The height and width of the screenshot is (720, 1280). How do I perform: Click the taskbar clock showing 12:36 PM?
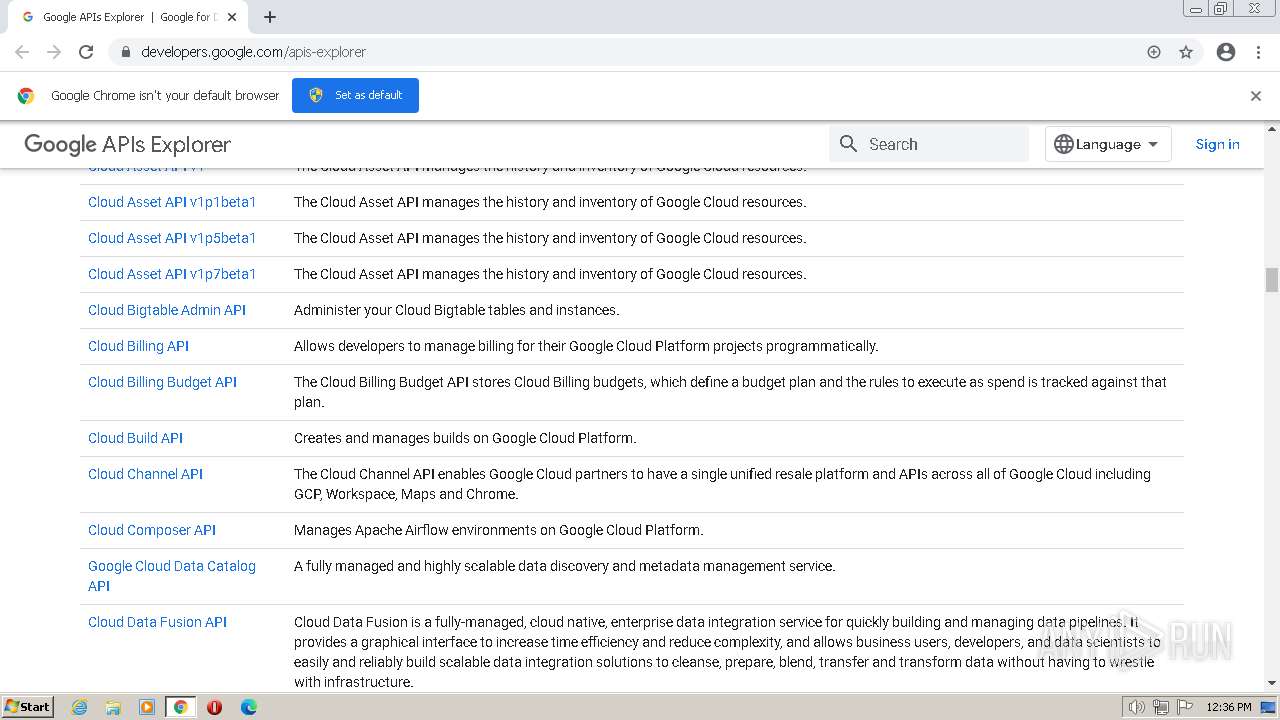tap(1229, 707)
